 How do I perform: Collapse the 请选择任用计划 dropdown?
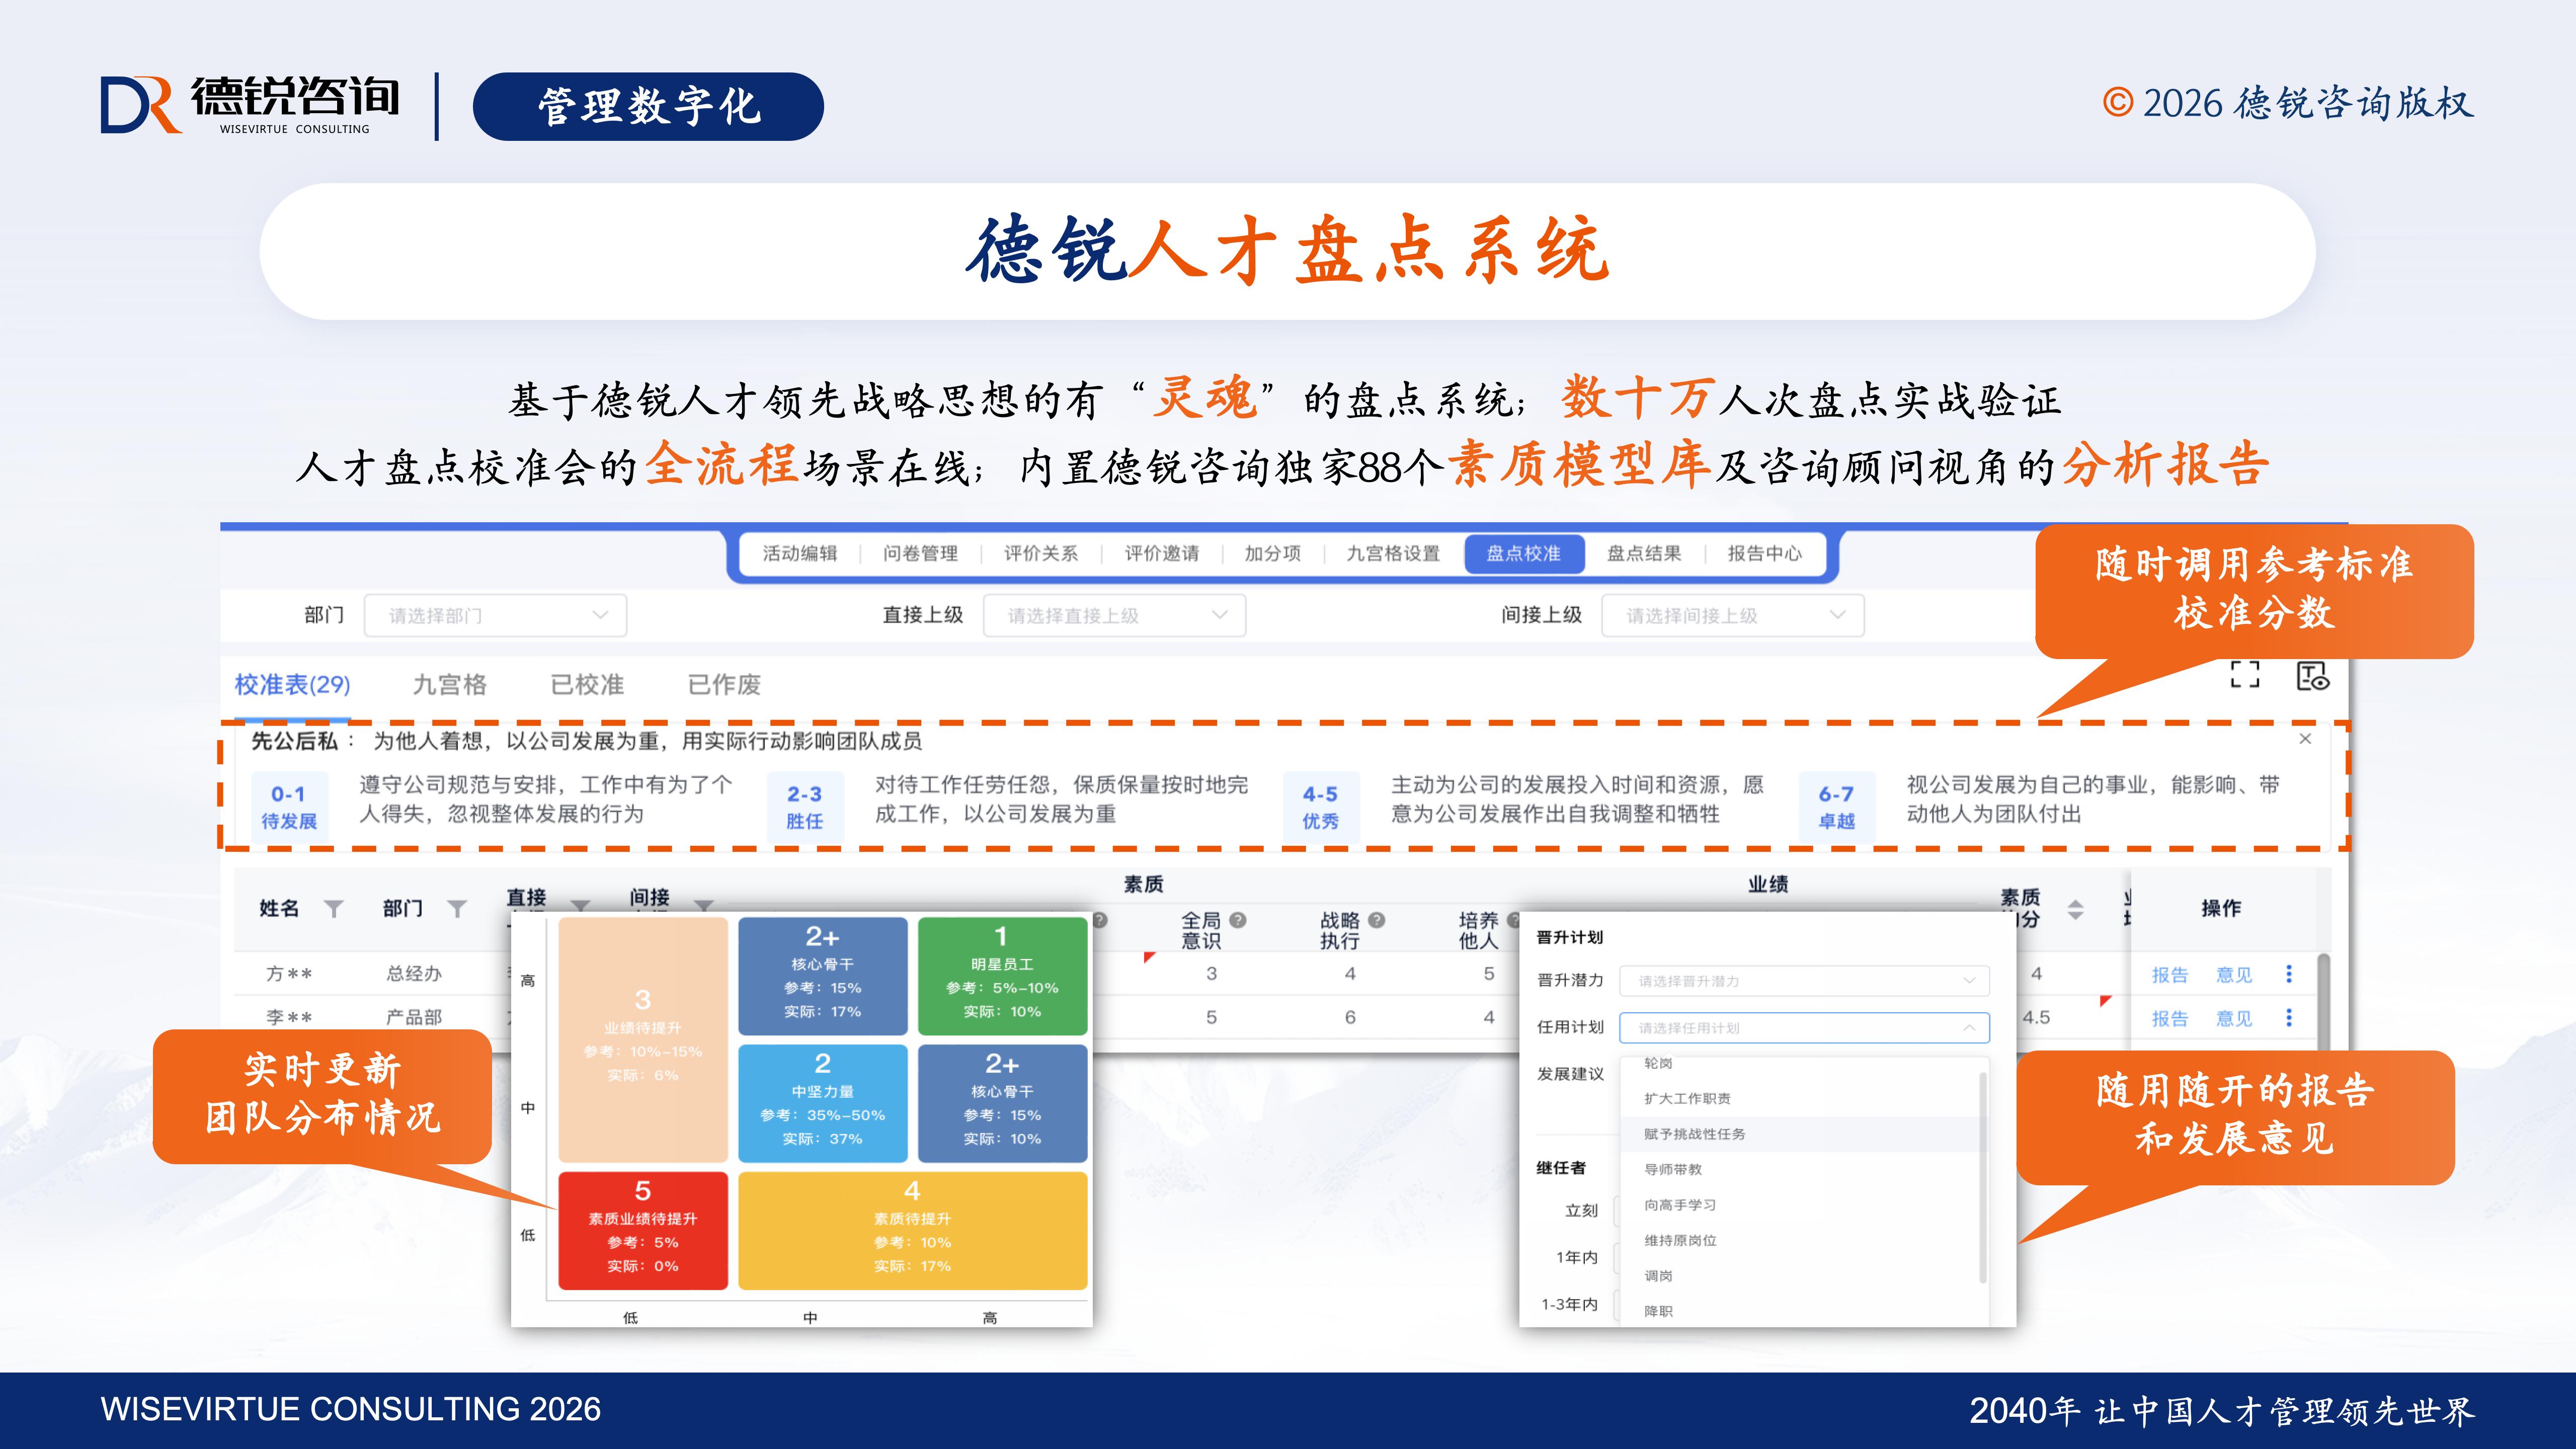click(x=1804, y=1028)
